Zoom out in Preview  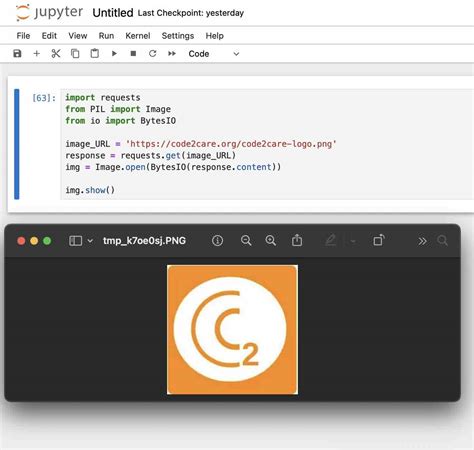(246, 241)
